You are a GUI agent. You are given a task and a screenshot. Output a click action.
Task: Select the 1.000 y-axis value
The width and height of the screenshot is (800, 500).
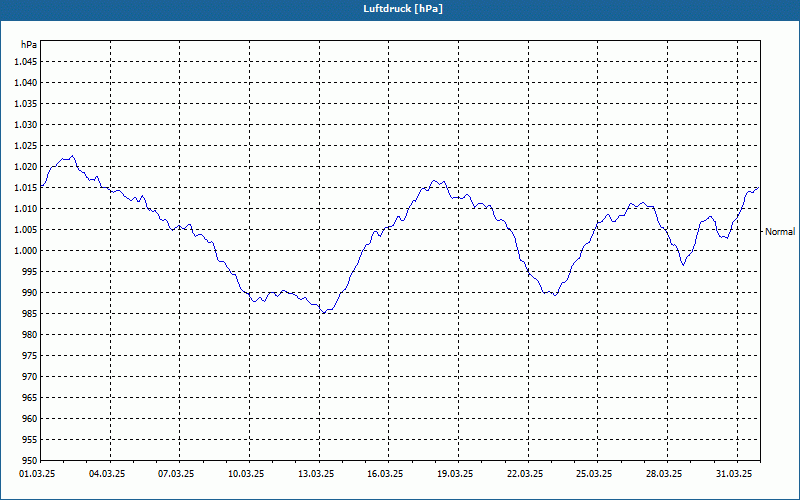26,251
